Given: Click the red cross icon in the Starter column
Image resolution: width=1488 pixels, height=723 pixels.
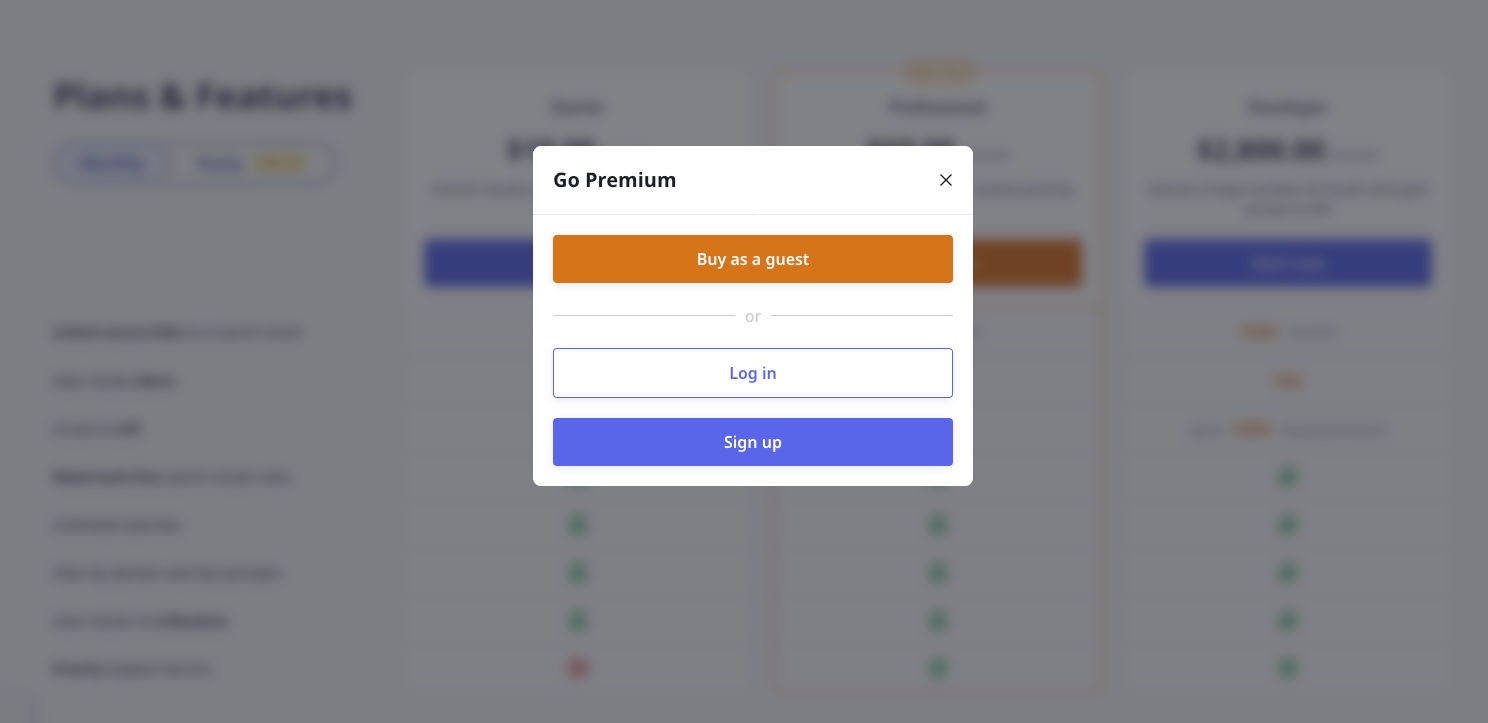Looking at the screenshot, I should click(578, 668).
